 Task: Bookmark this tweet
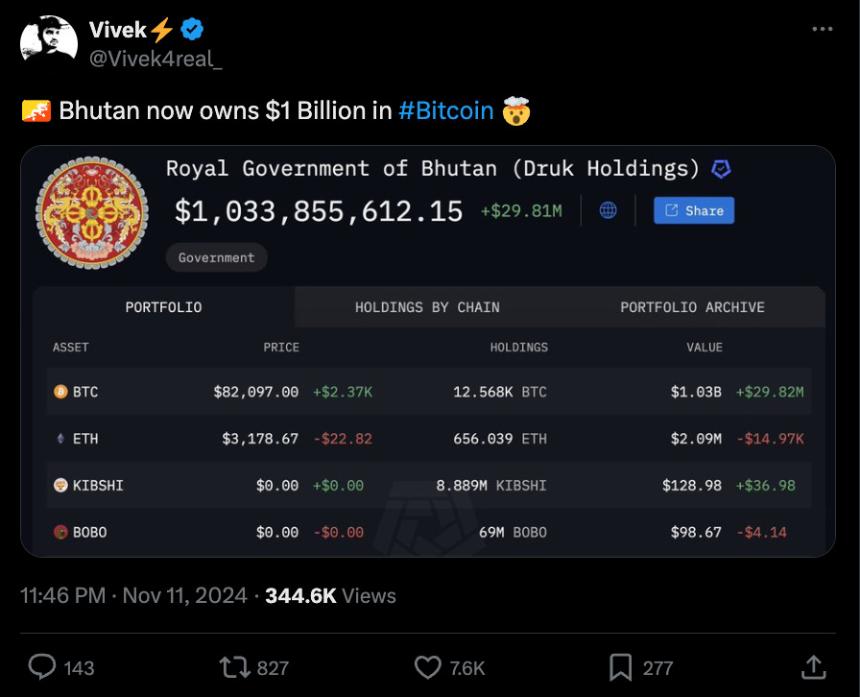point(620,667)
